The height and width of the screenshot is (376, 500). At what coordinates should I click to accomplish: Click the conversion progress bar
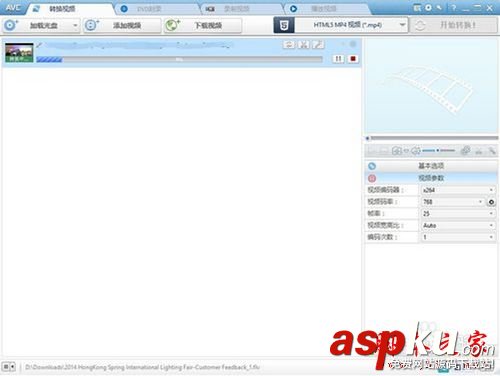179,59
